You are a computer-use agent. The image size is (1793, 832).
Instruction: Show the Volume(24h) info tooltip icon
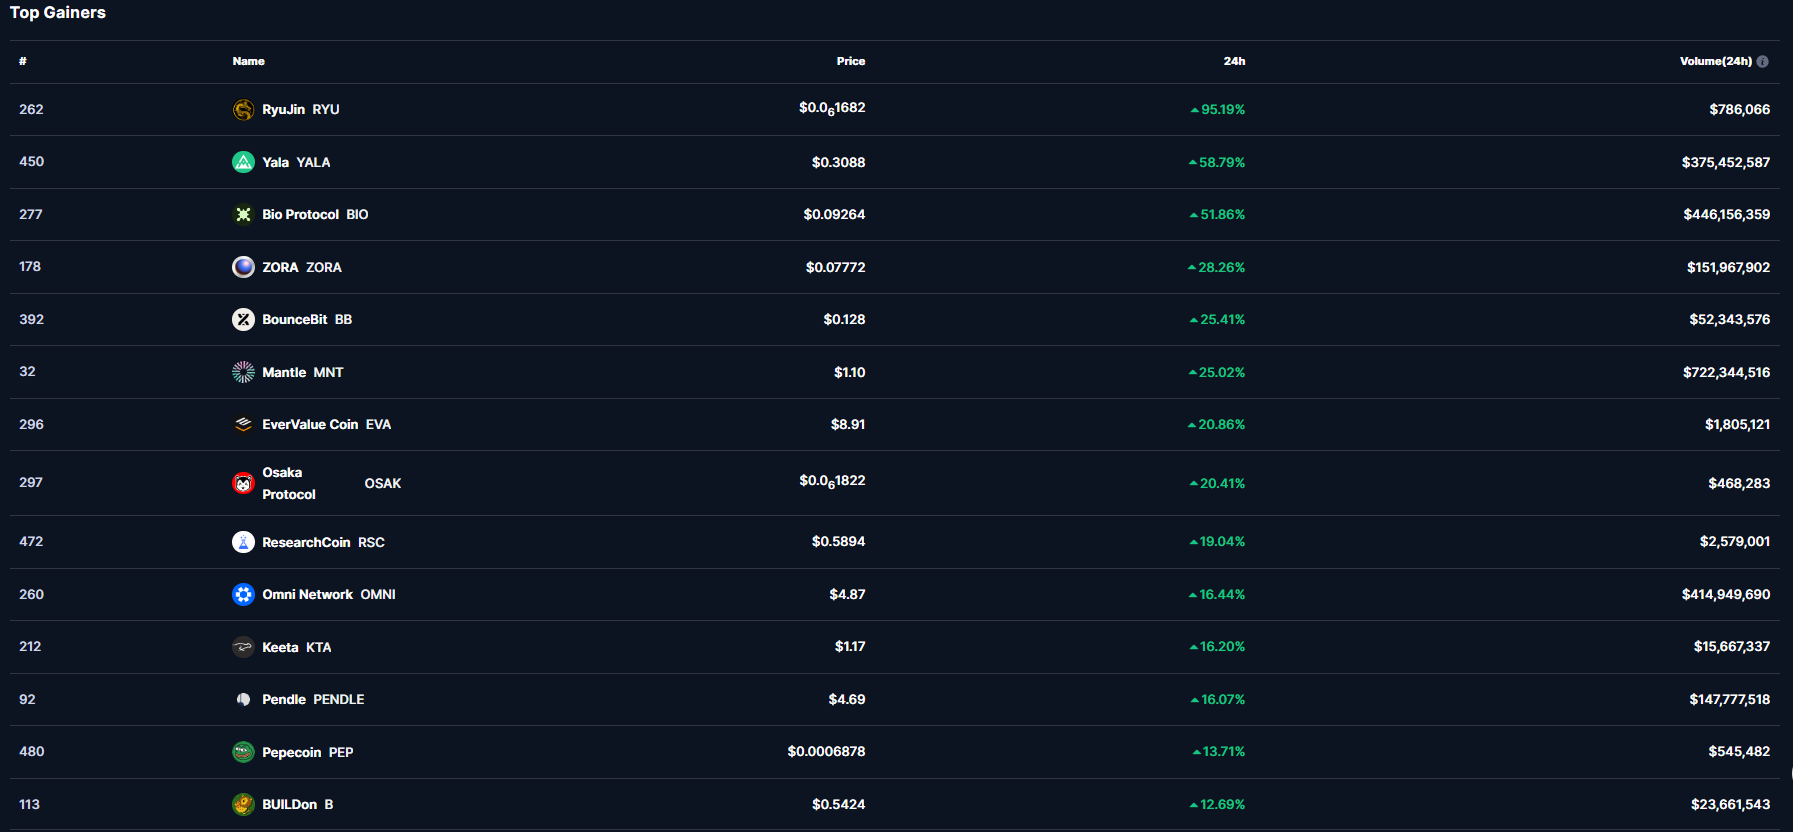pyautogui.click(x=1762, y=62)
